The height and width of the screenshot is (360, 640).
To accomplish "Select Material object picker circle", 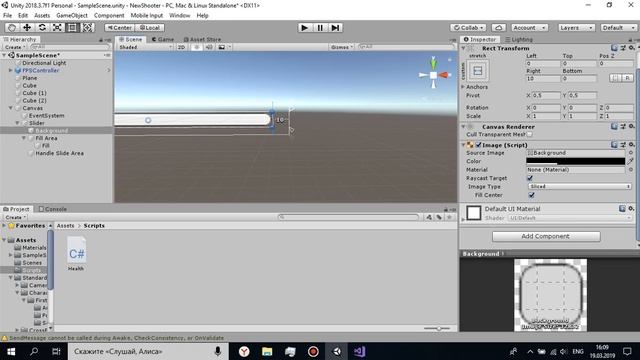I will [631, 169].
